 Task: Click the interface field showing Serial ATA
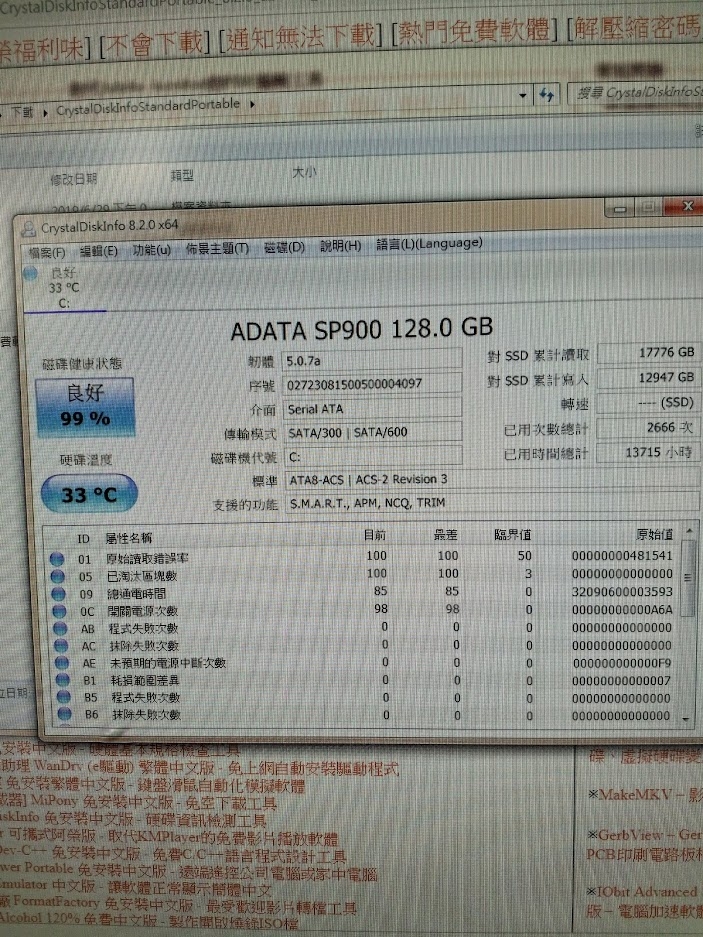[x=372, y=409]
